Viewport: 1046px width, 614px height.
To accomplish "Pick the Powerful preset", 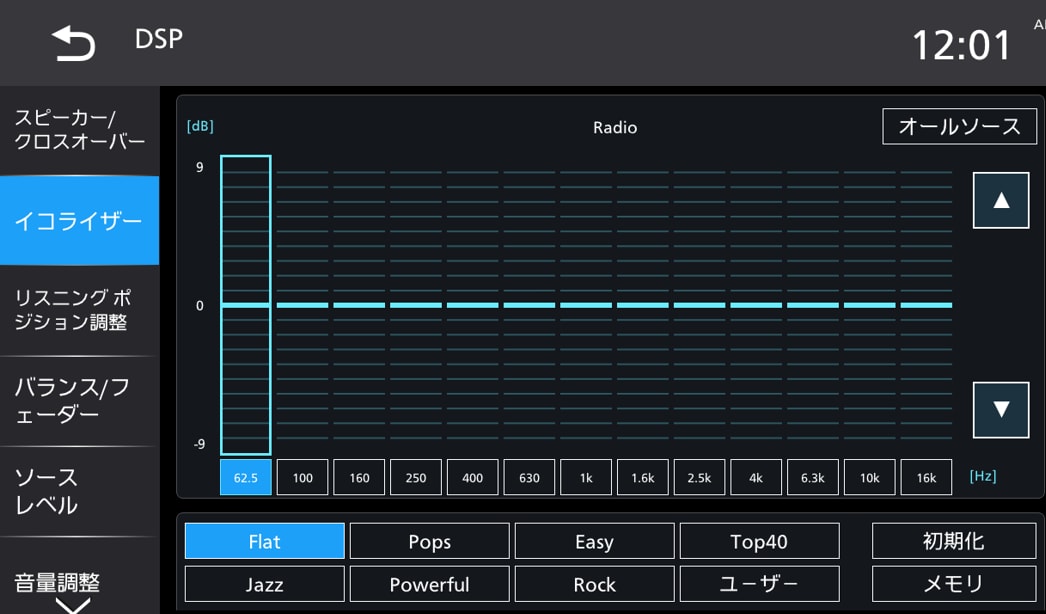I will [429, 584].
